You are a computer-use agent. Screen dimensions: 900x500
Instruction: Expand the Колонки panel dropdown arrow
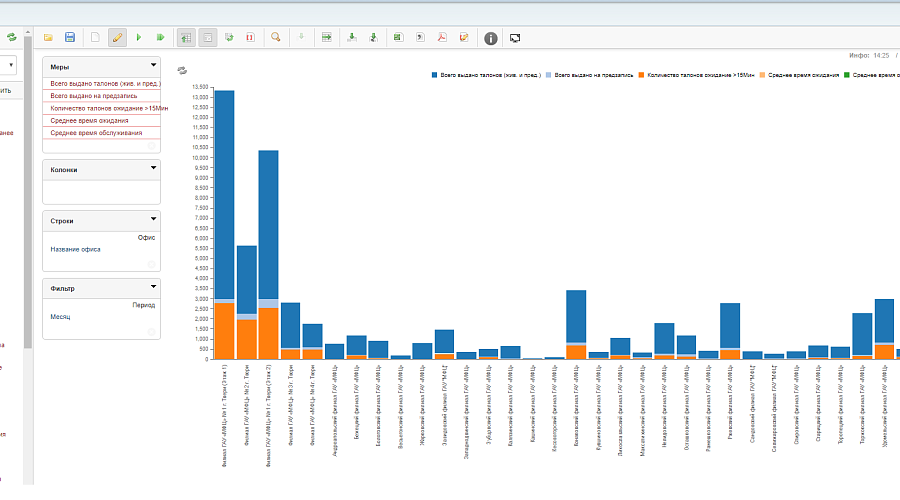tap(153, 168)
